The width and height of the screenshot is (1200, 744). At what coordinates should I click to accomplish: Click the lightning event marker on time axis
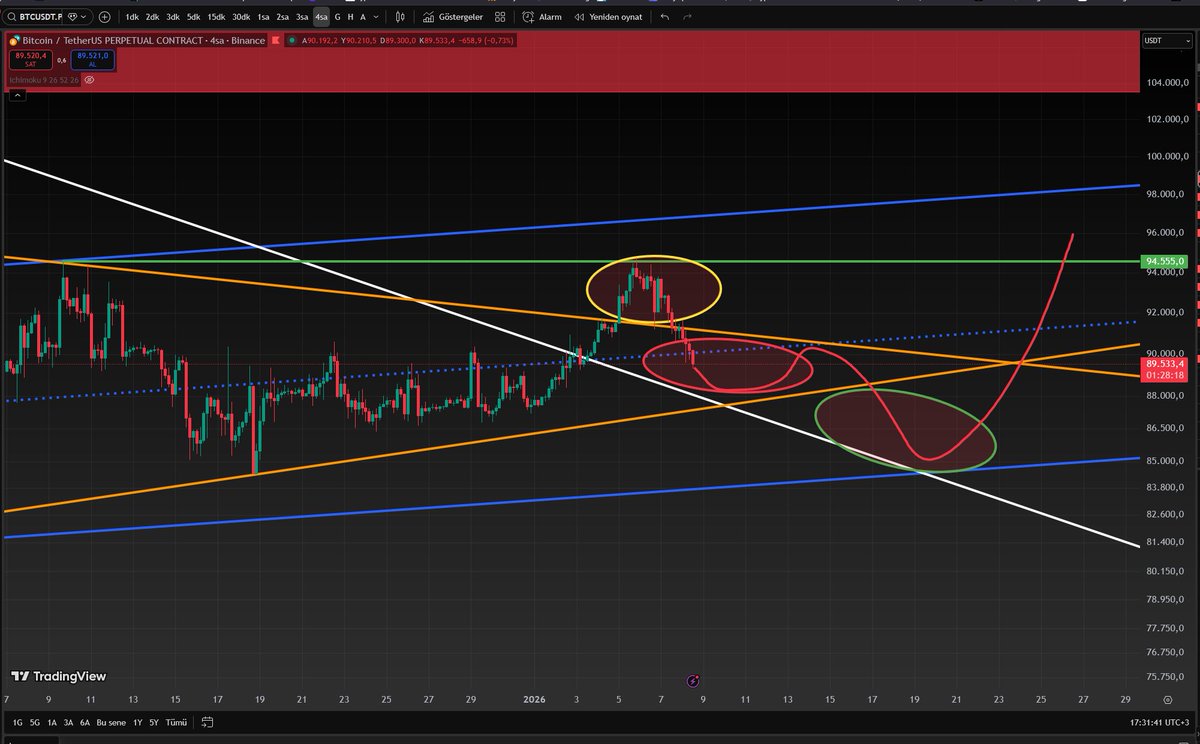[x=693, y=681]
